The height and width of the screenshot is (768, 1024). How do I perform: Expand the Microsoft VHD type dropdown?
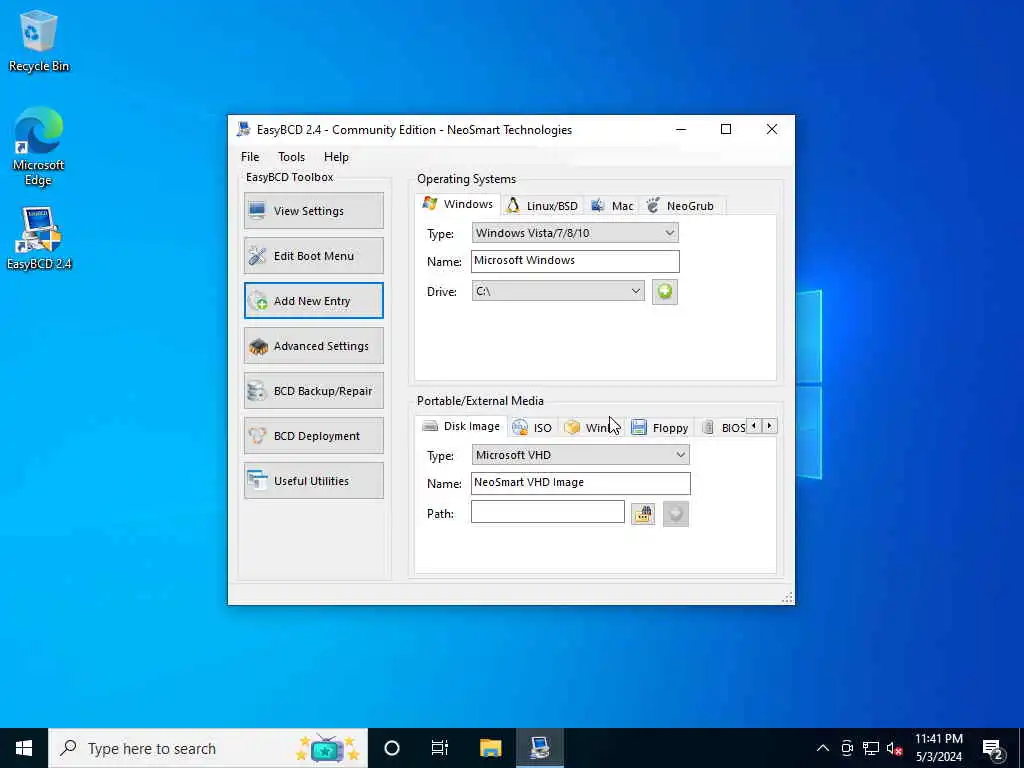click(x=580, y=455)
